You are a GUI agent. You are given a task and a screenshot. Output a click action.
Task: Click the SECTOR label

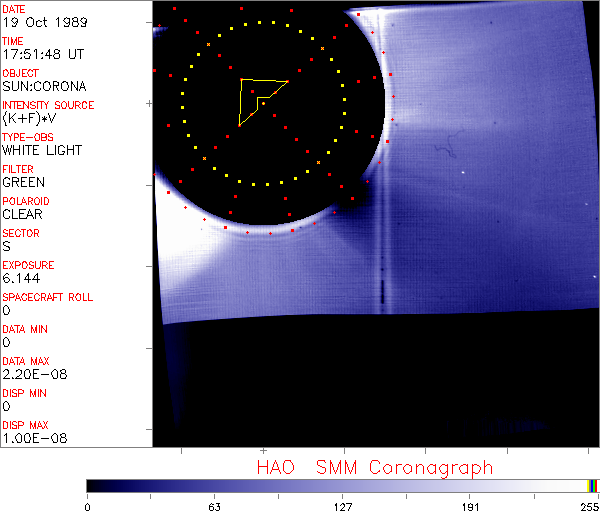[x=20, y=233]
